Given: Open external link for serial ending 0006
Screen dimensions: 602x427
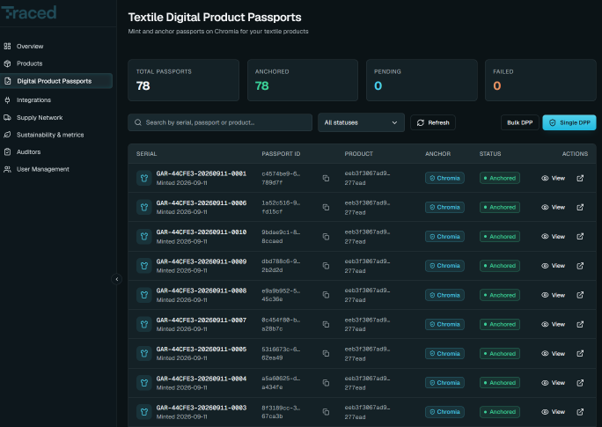Looking at the screenshot, I should 580,207.
